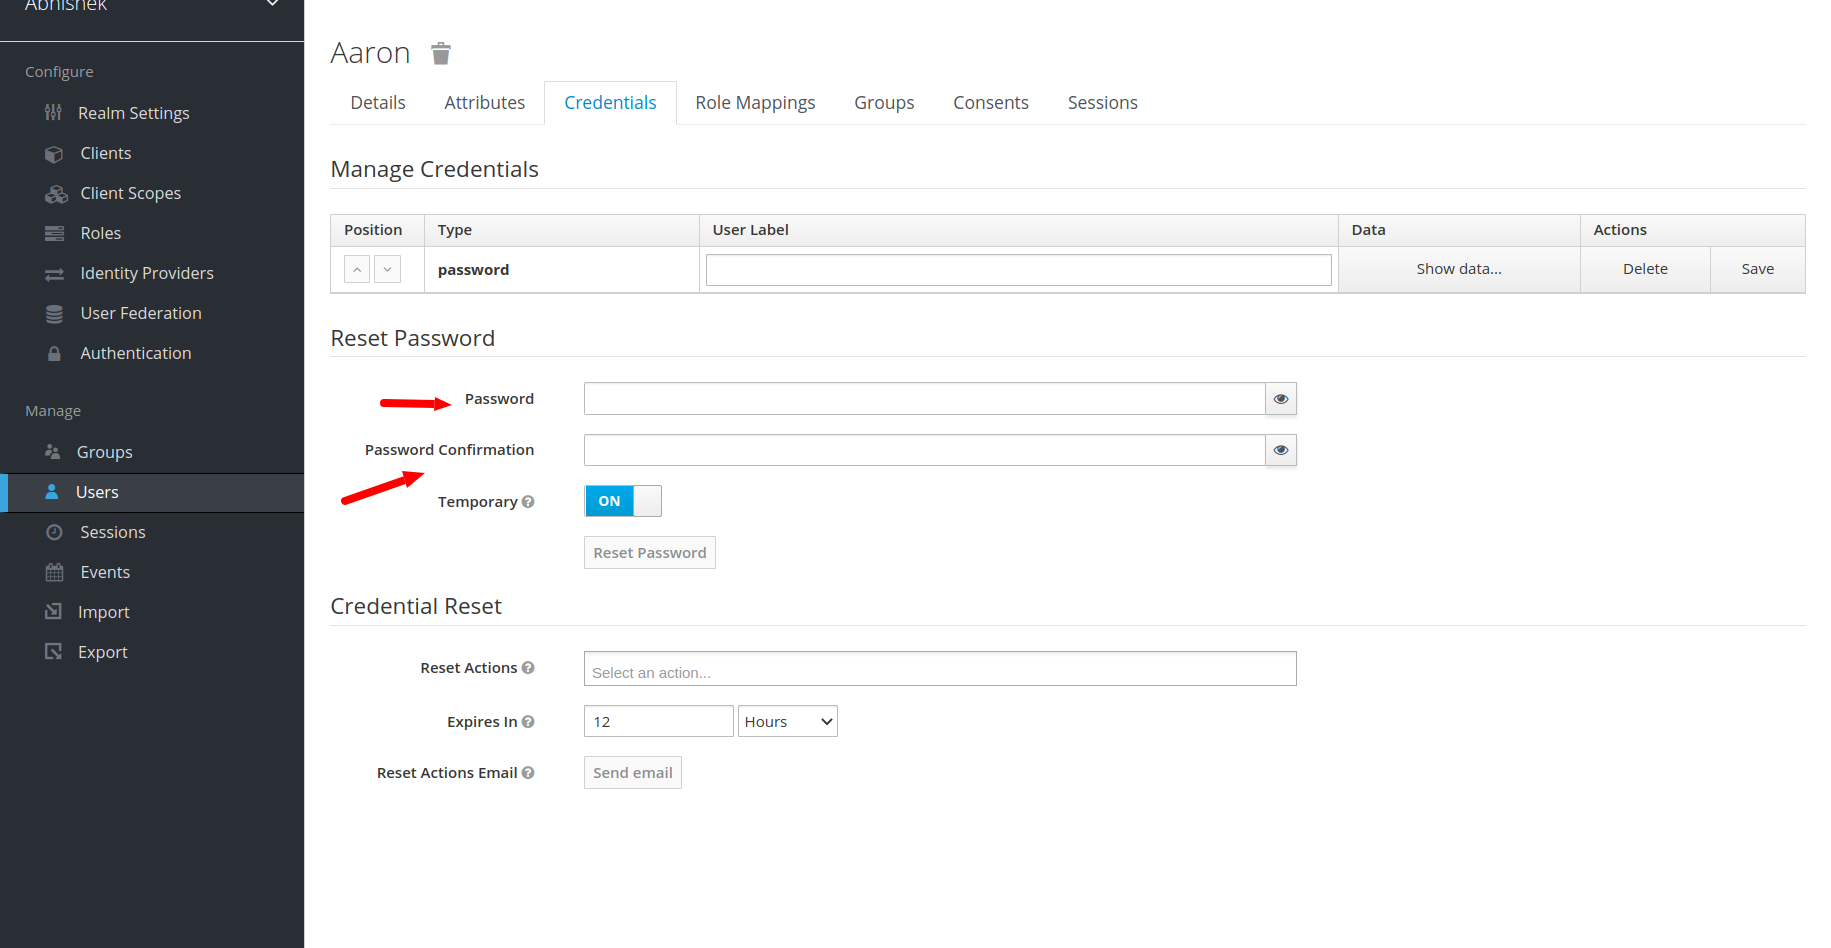Click the Realm Settings sliders icon

tap(54, 113)
